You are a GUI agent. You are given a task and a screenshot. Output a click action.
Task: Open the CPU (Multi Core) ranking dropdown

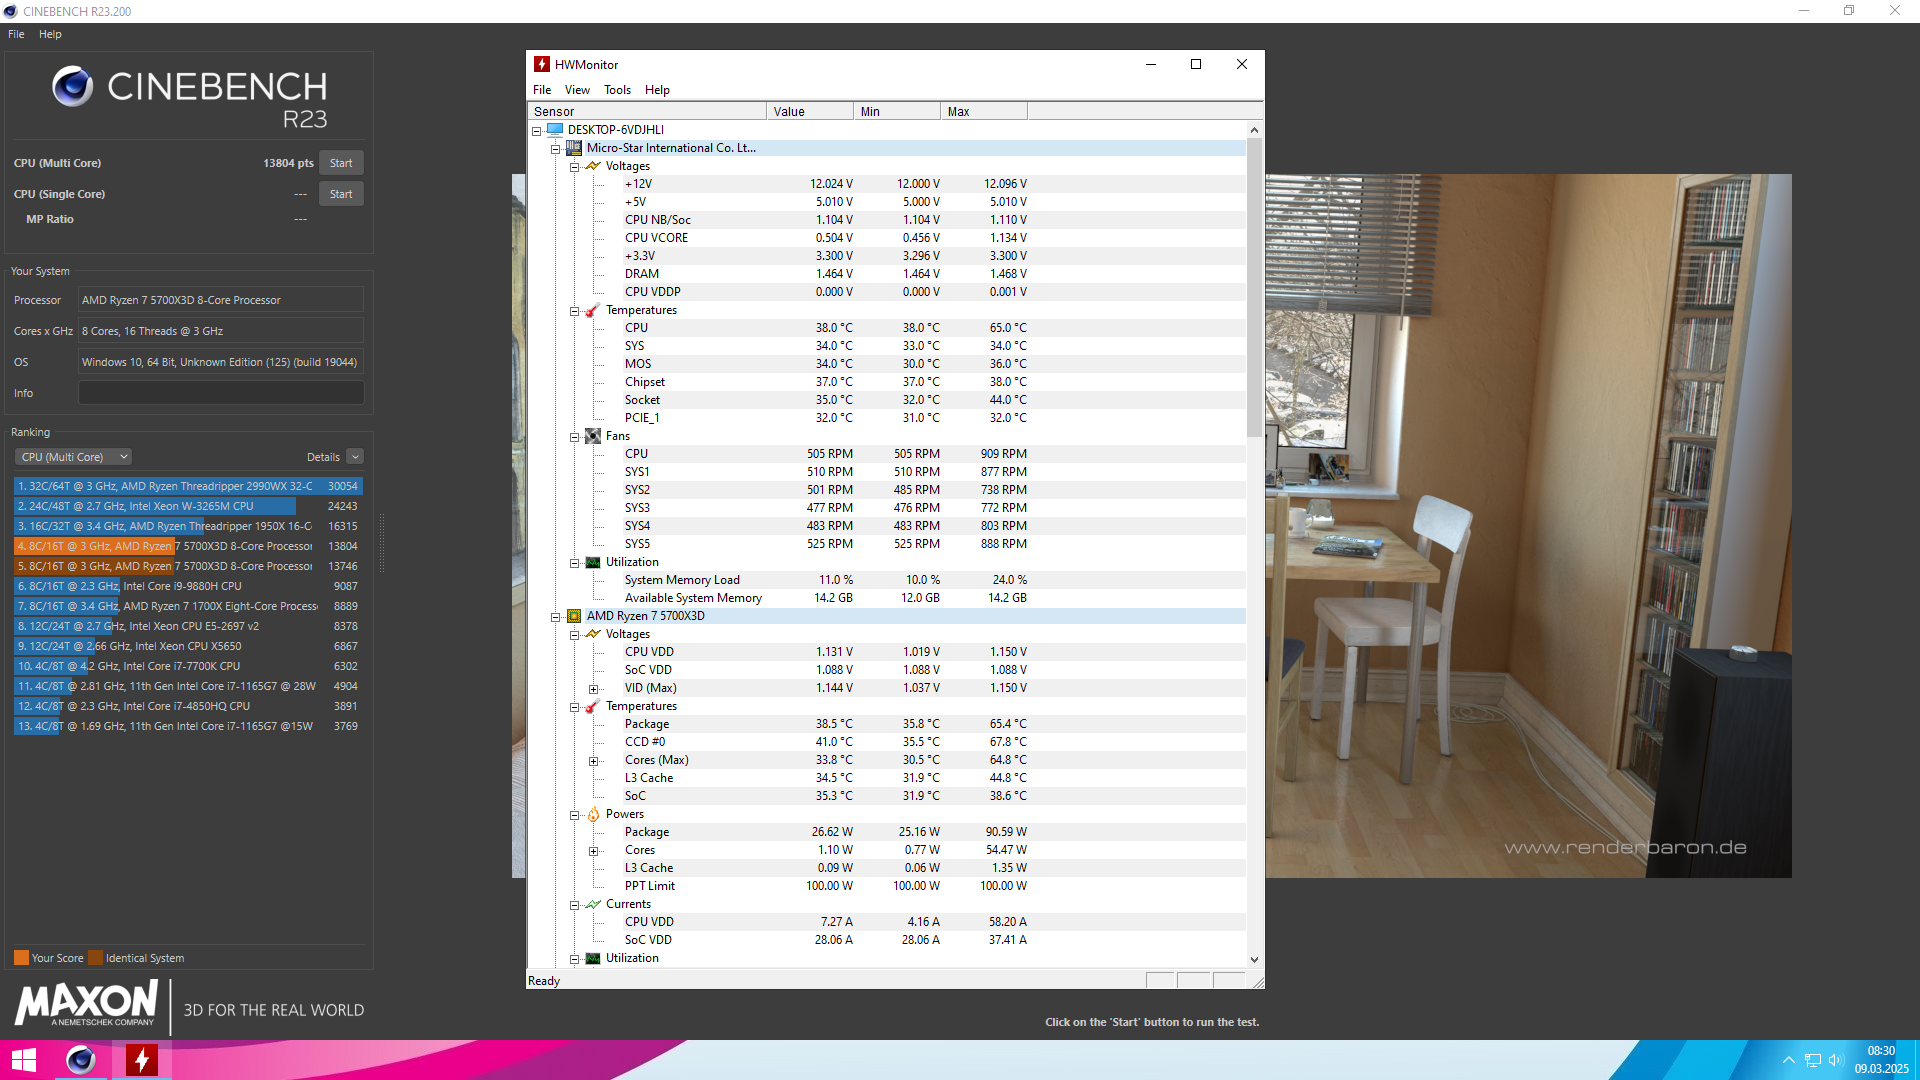point(74,457)
